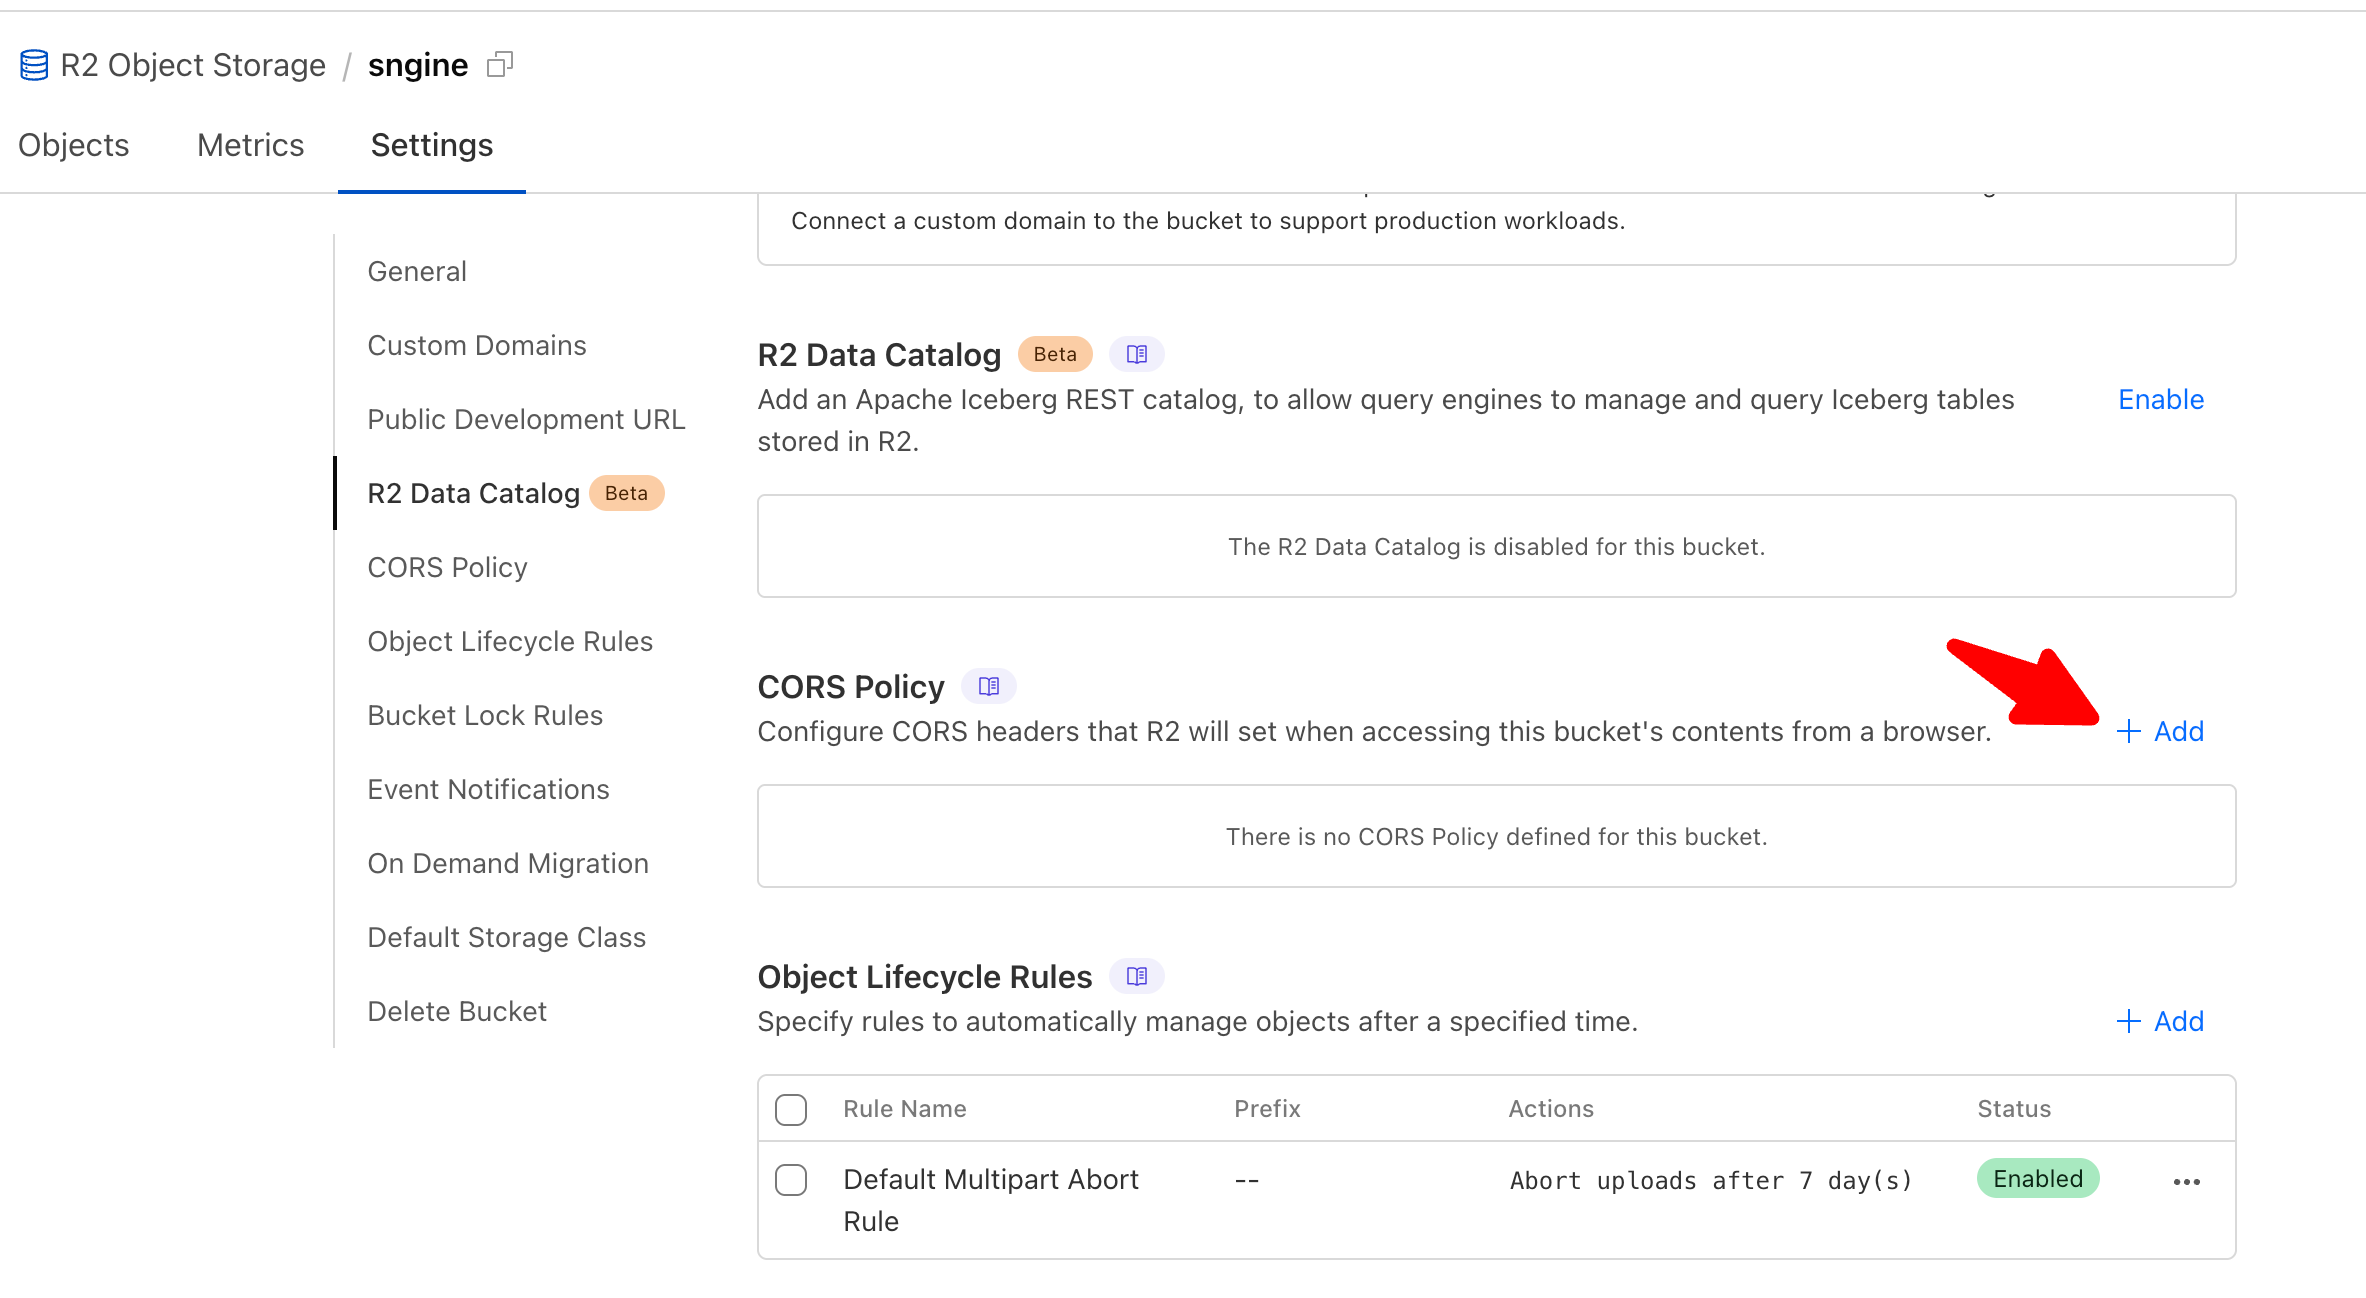
Task: Go to R2 Object Storage breadcrumb link
Action: tap(193, 65)
